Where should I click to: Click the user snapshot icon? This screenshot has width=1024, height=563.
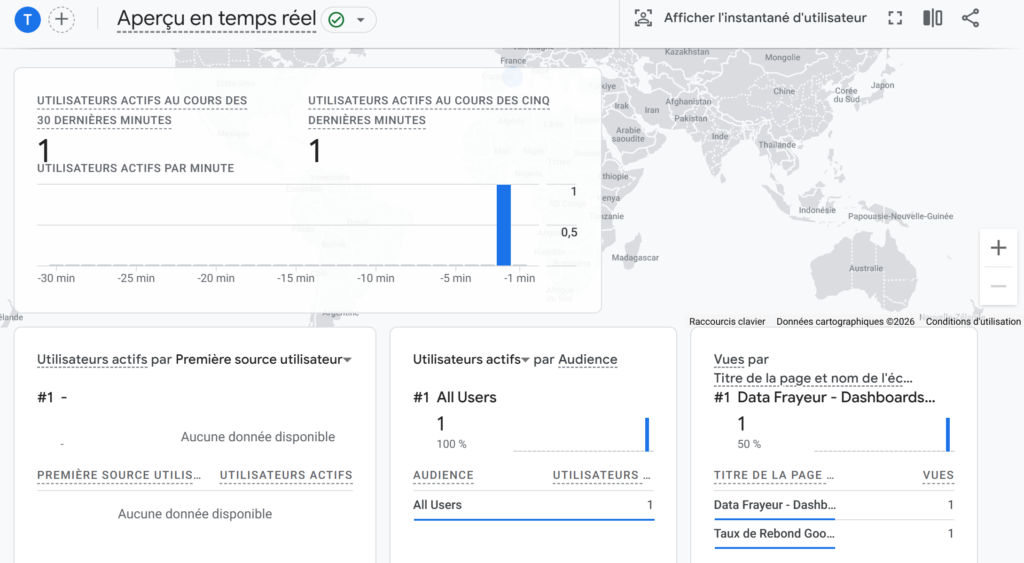coord(643,18)
